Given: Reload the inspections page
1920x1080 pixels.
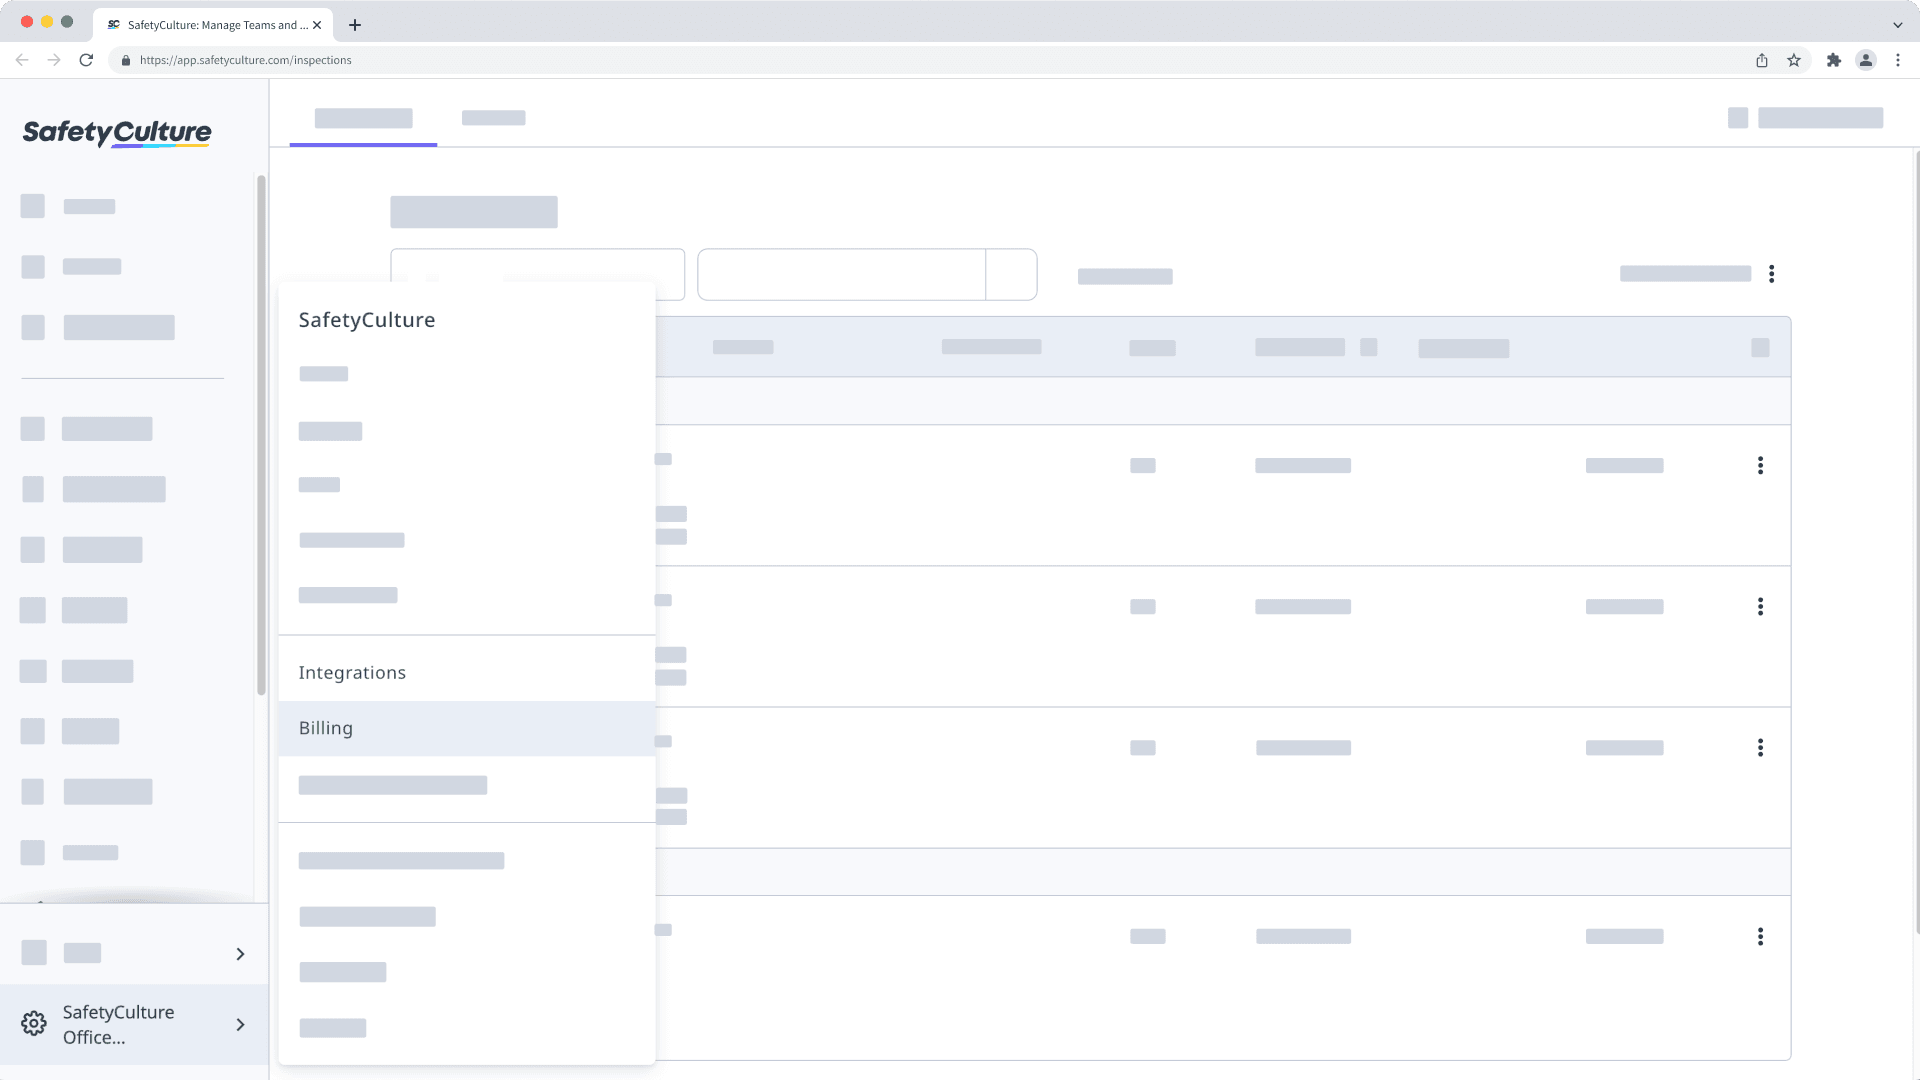Looking at the screenshot, I should pyautogui.click(x=86, y=60).
